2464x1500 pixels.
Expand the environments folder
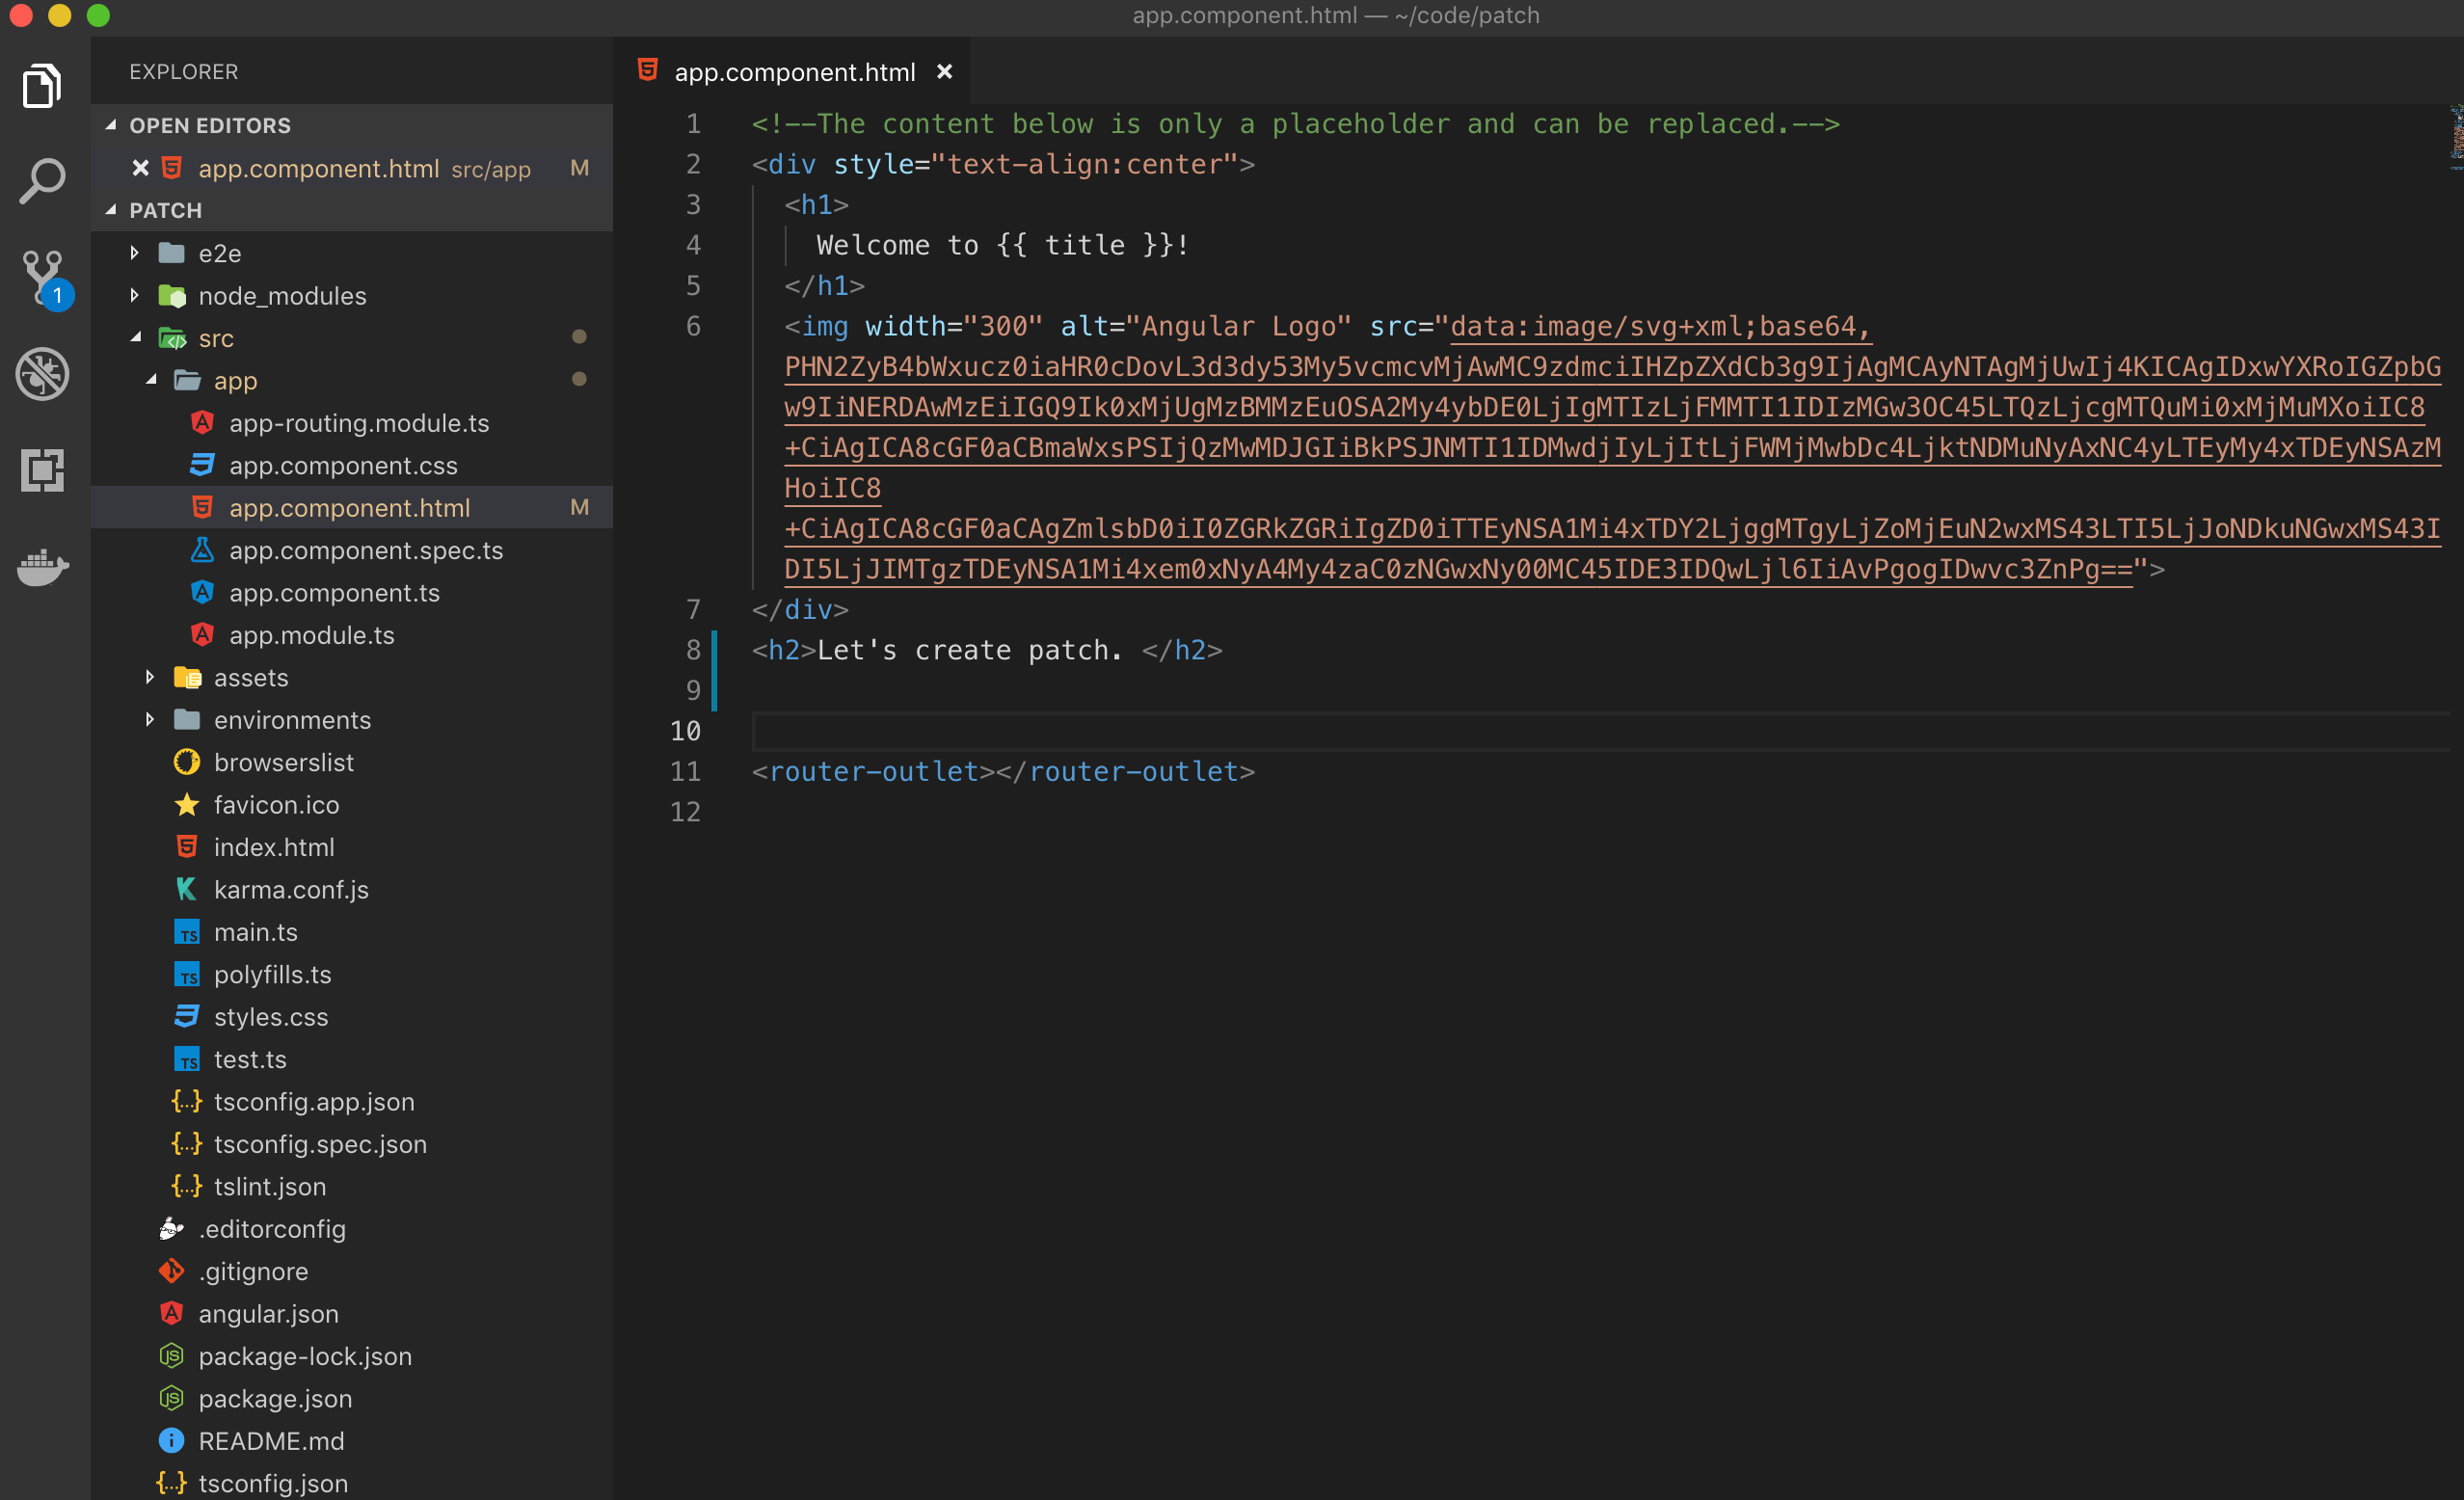point(150,719)
